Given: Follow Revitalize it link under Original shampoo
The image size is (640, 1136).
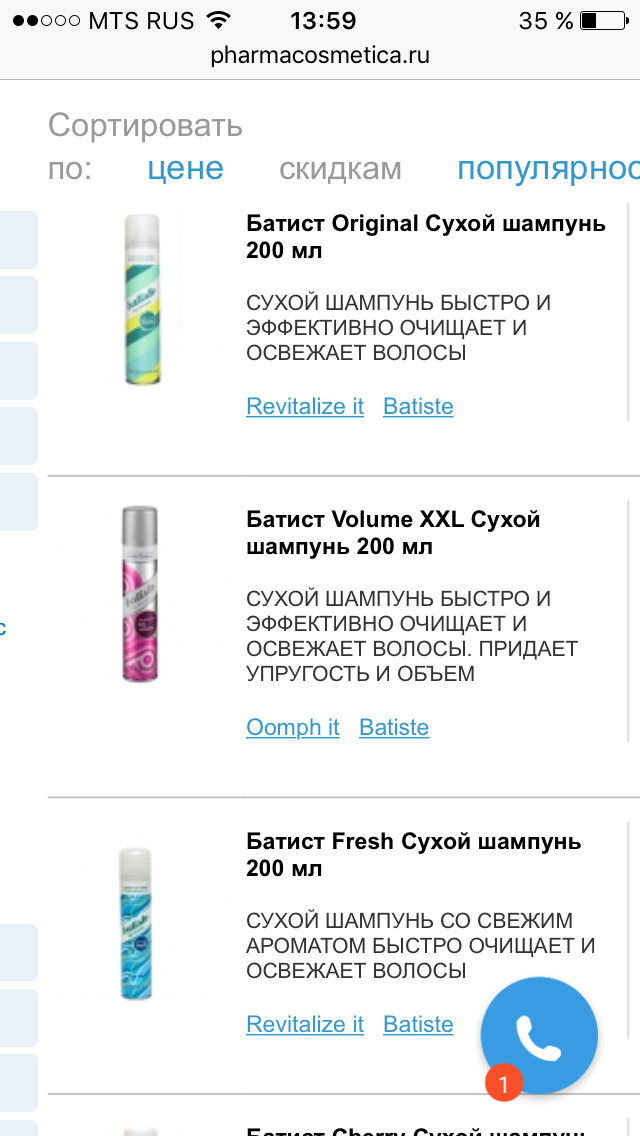Looking at the screenshot, I should click(305, 406).
